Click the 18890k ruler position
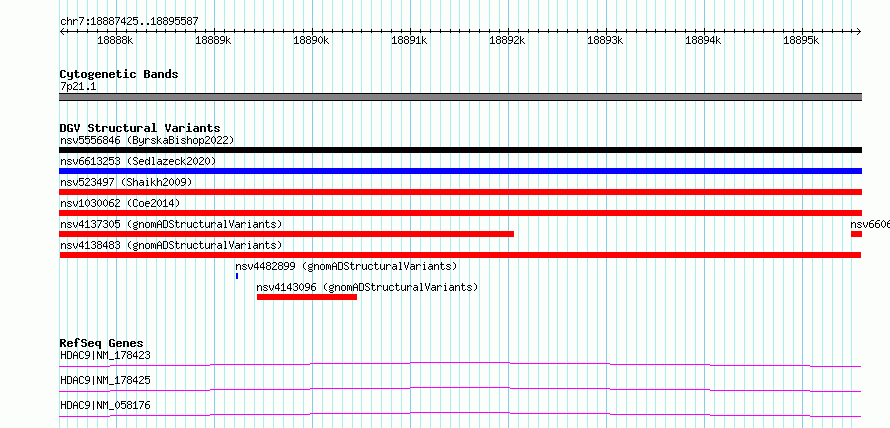Screen dimensions: 890x428 pyautogui.click(x=312, y=40)
